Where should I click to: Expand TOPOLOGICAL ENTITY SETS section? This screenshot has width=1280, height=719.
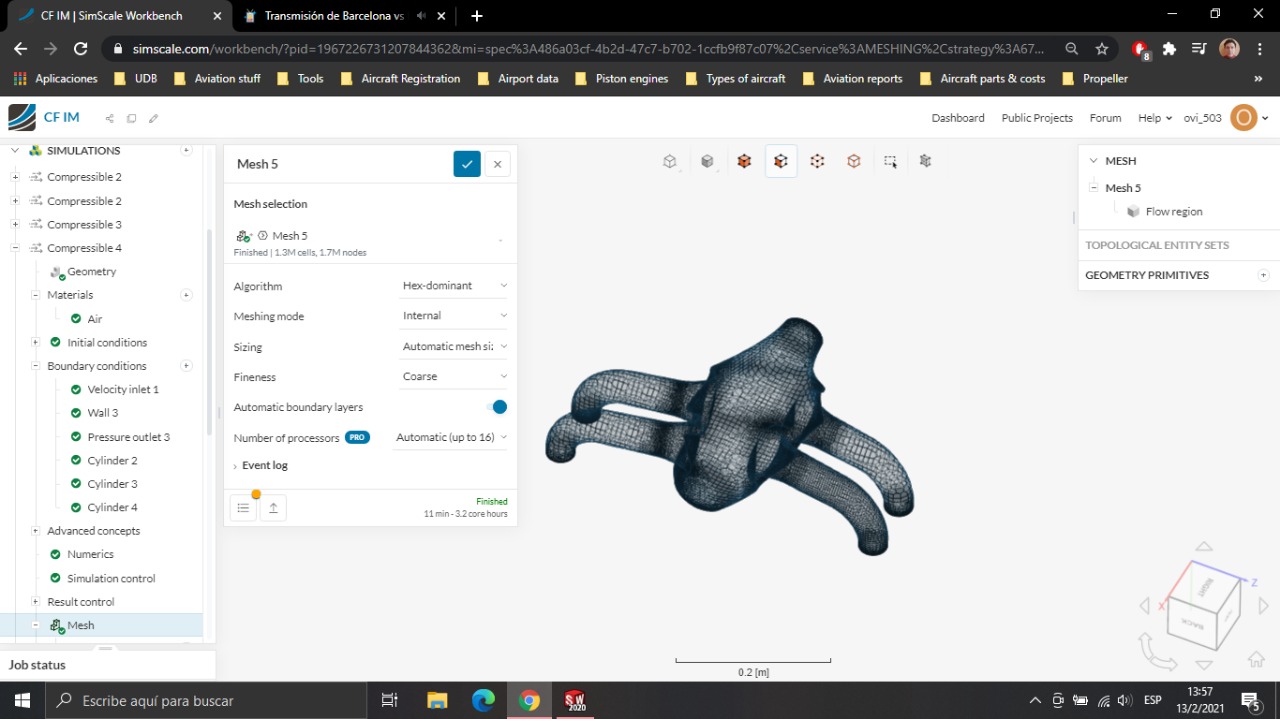tap(1157, 245)
